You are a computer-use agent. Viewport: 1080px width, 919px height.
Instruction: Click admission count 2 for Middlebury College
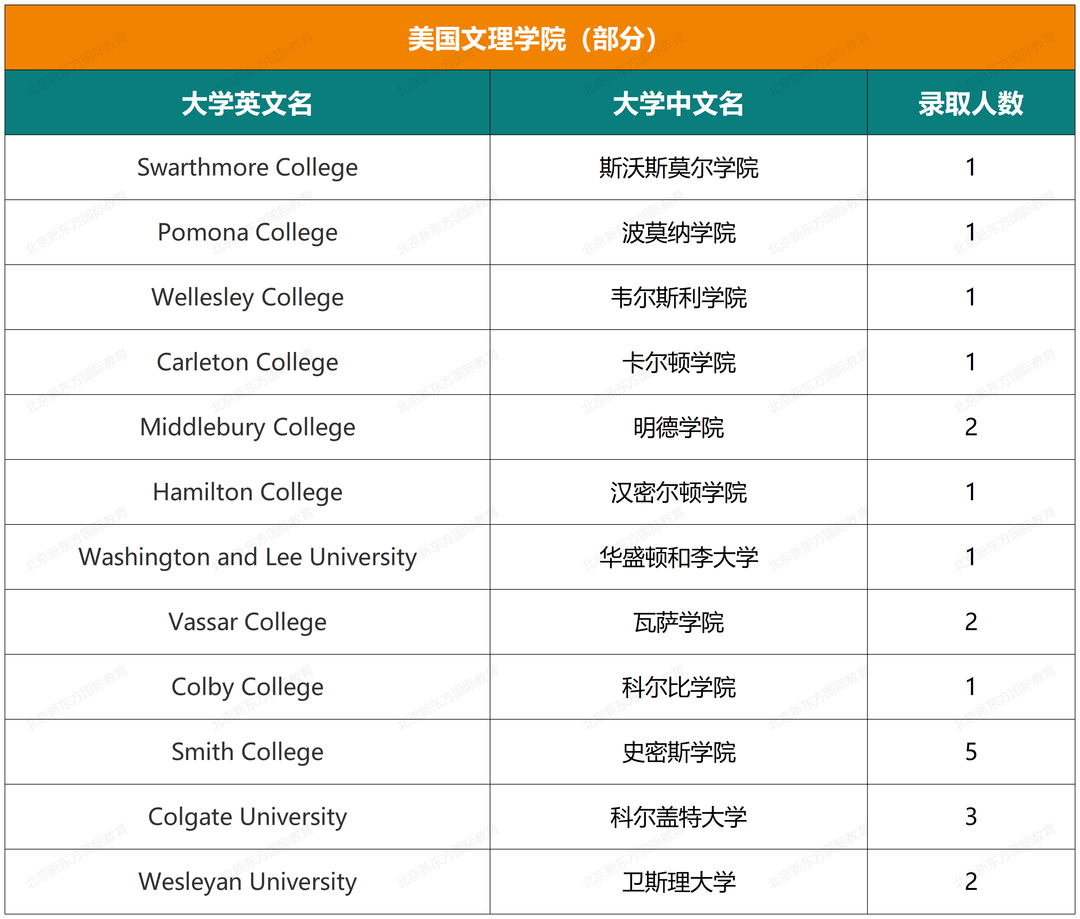[971, 427]
